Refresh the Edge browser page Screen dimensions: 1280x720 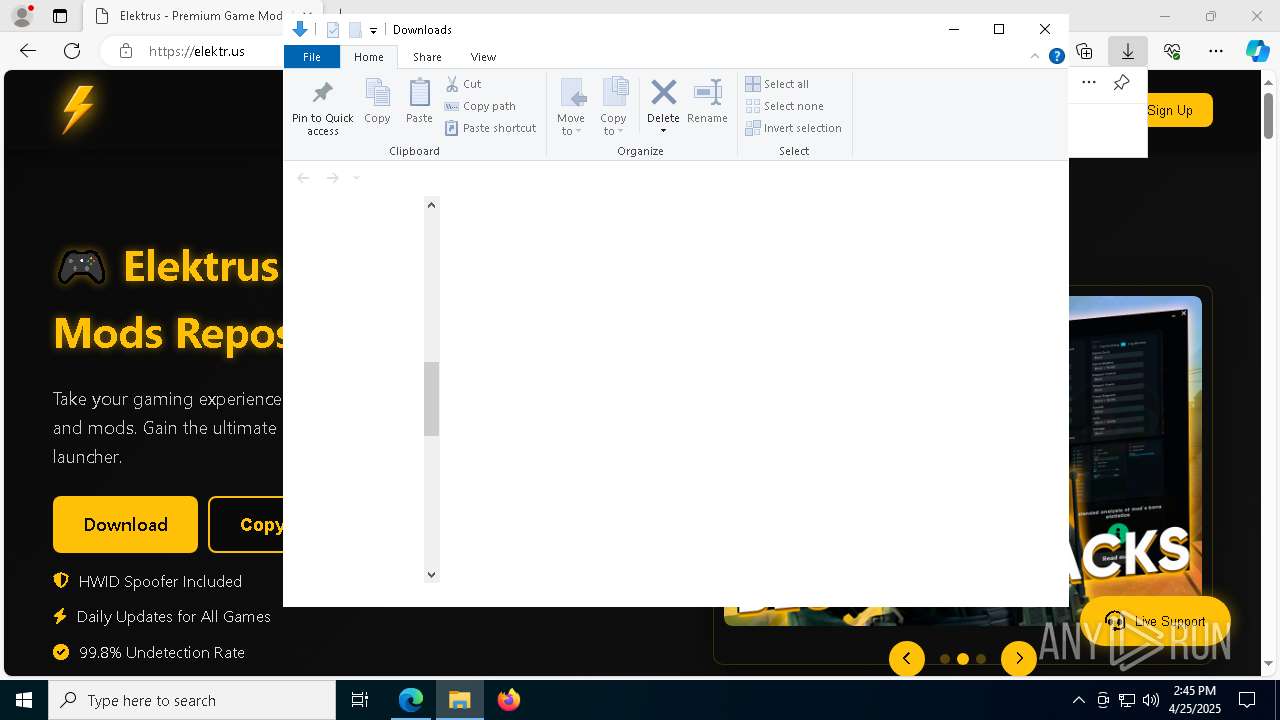72,51
